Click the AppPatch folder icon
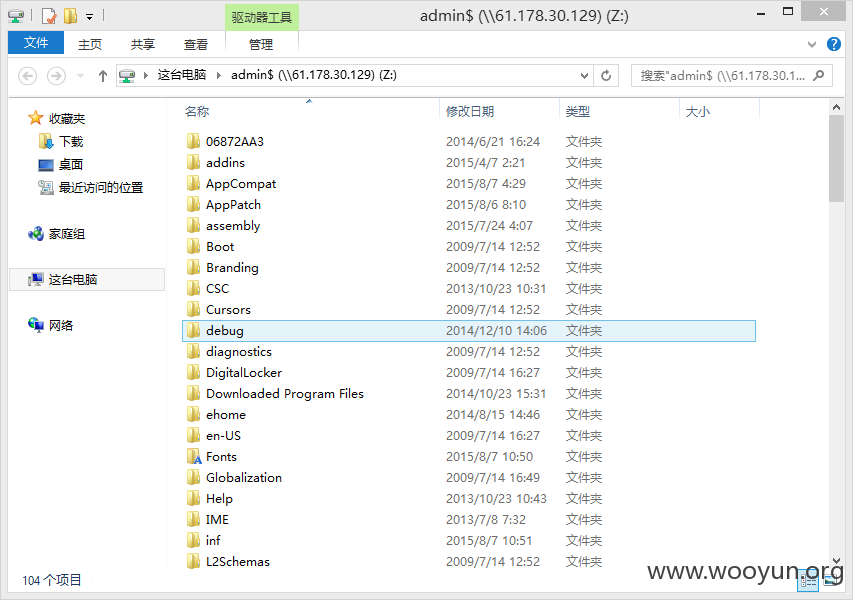Image resolution: width=853 pixels, height=600 pixels. (193, 205)
